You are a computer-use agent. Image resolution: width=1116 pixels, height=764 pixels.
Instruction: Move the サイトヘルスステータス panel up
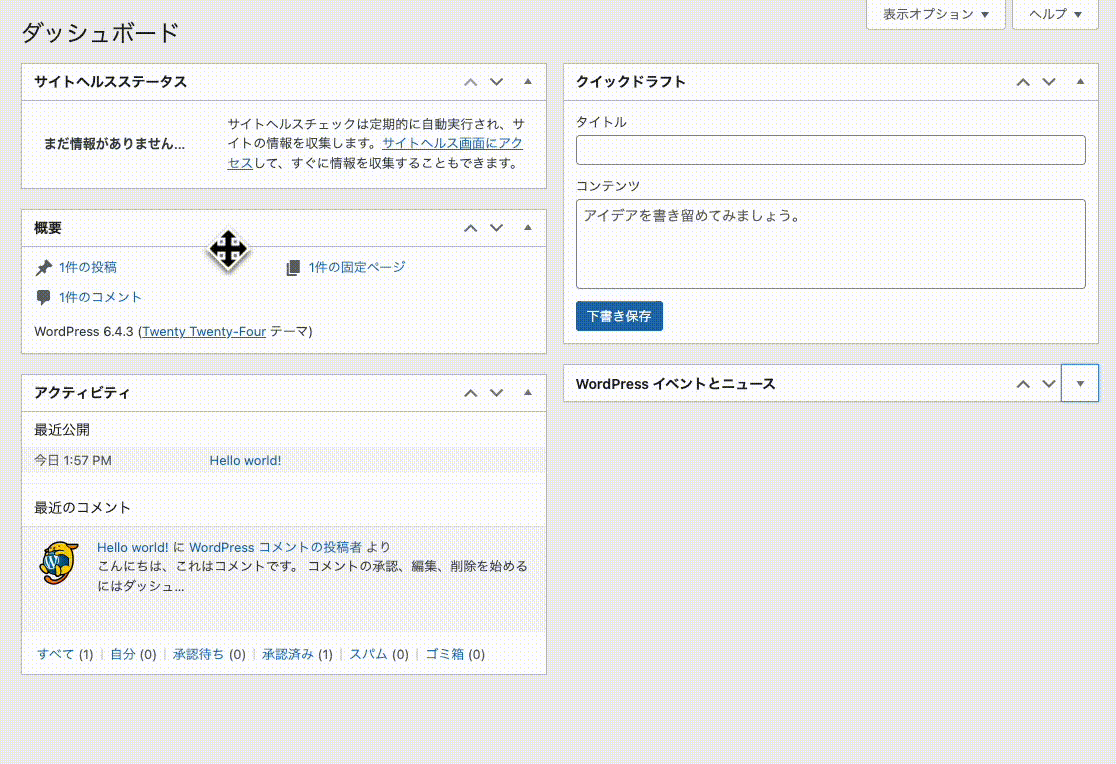coord(470,82)
